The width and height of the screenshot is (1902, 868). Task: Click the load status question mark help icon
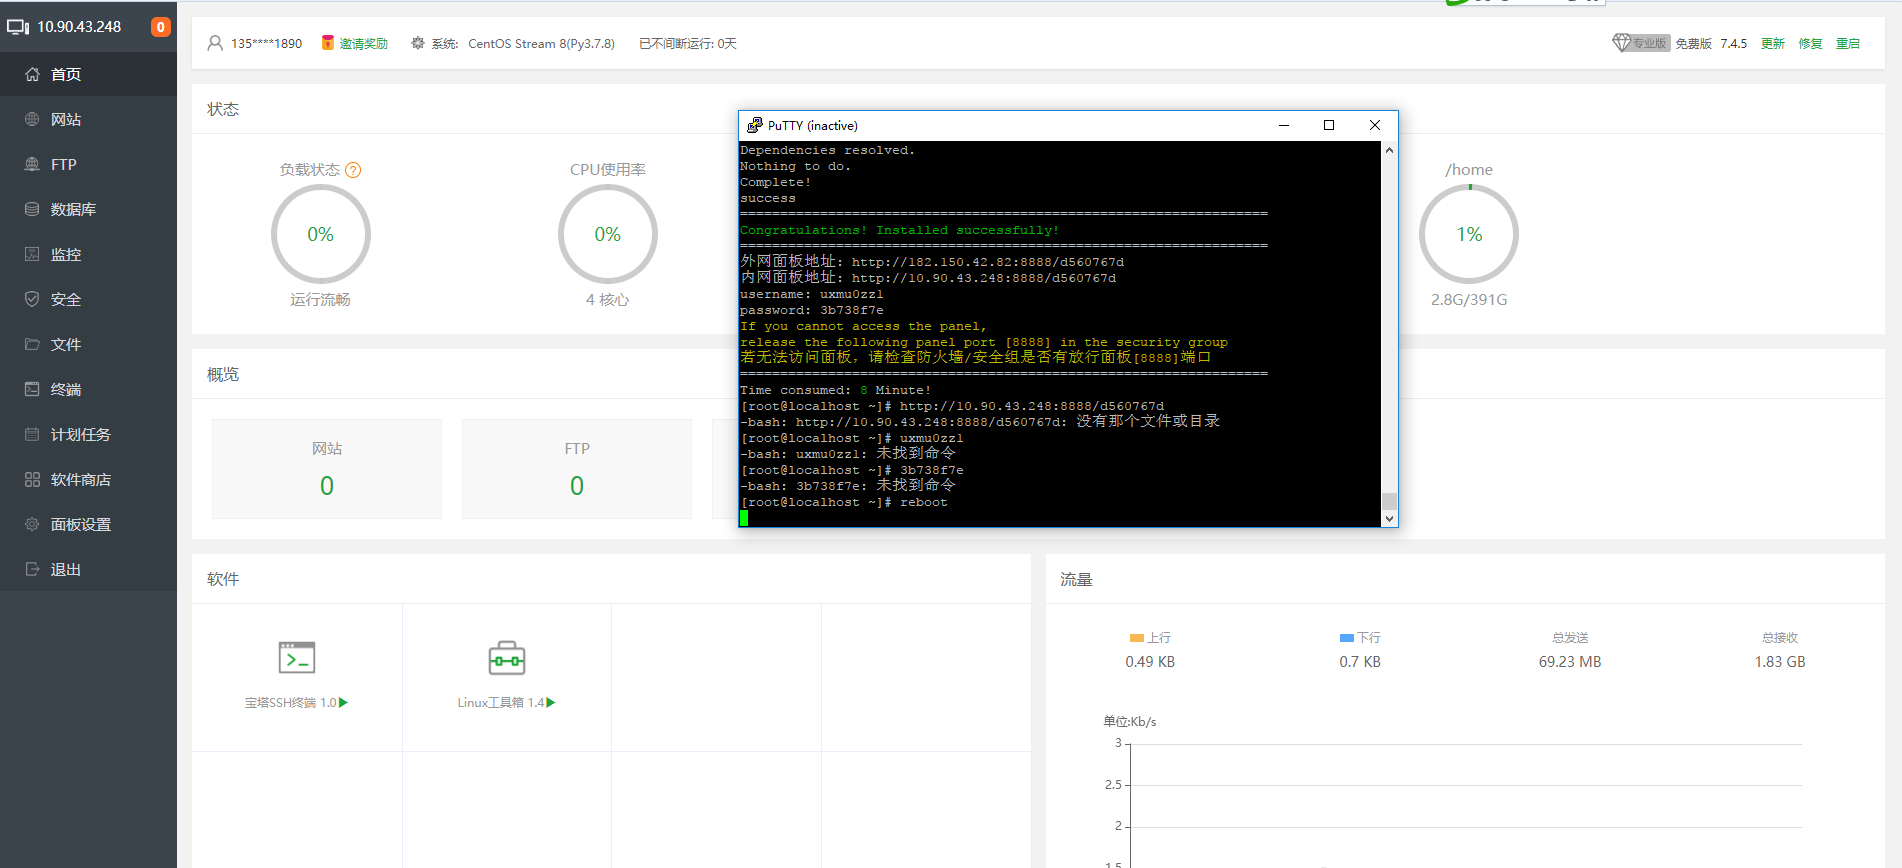(x=353, y=170)
